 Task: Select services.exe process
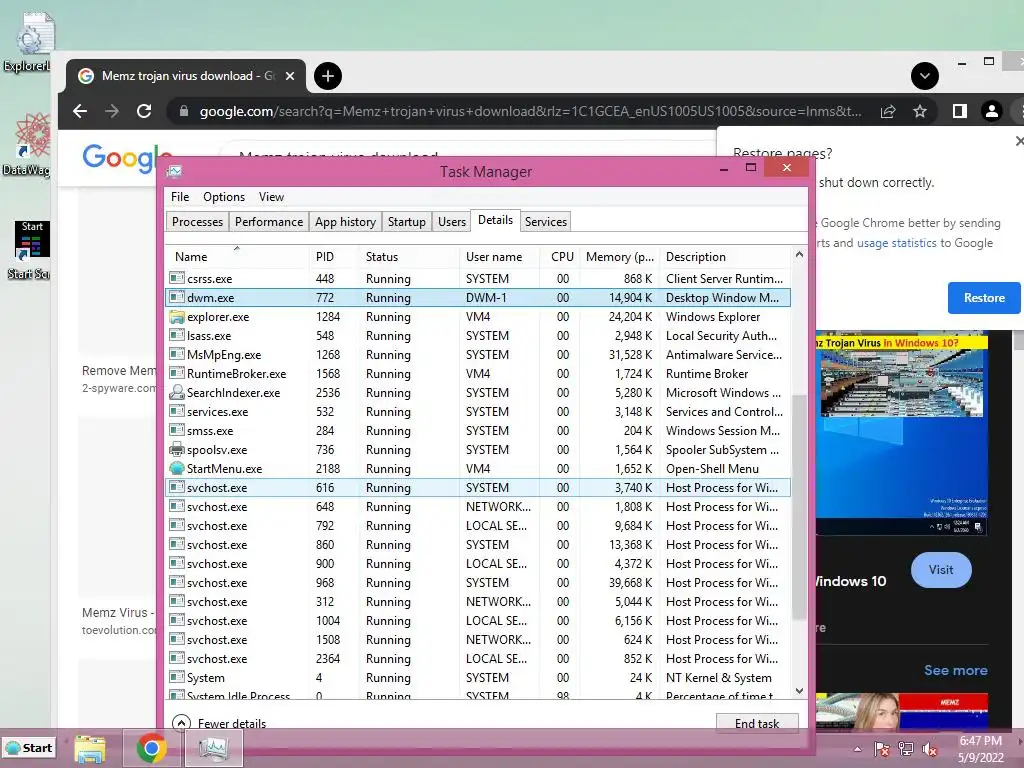[x=478, y=411]
